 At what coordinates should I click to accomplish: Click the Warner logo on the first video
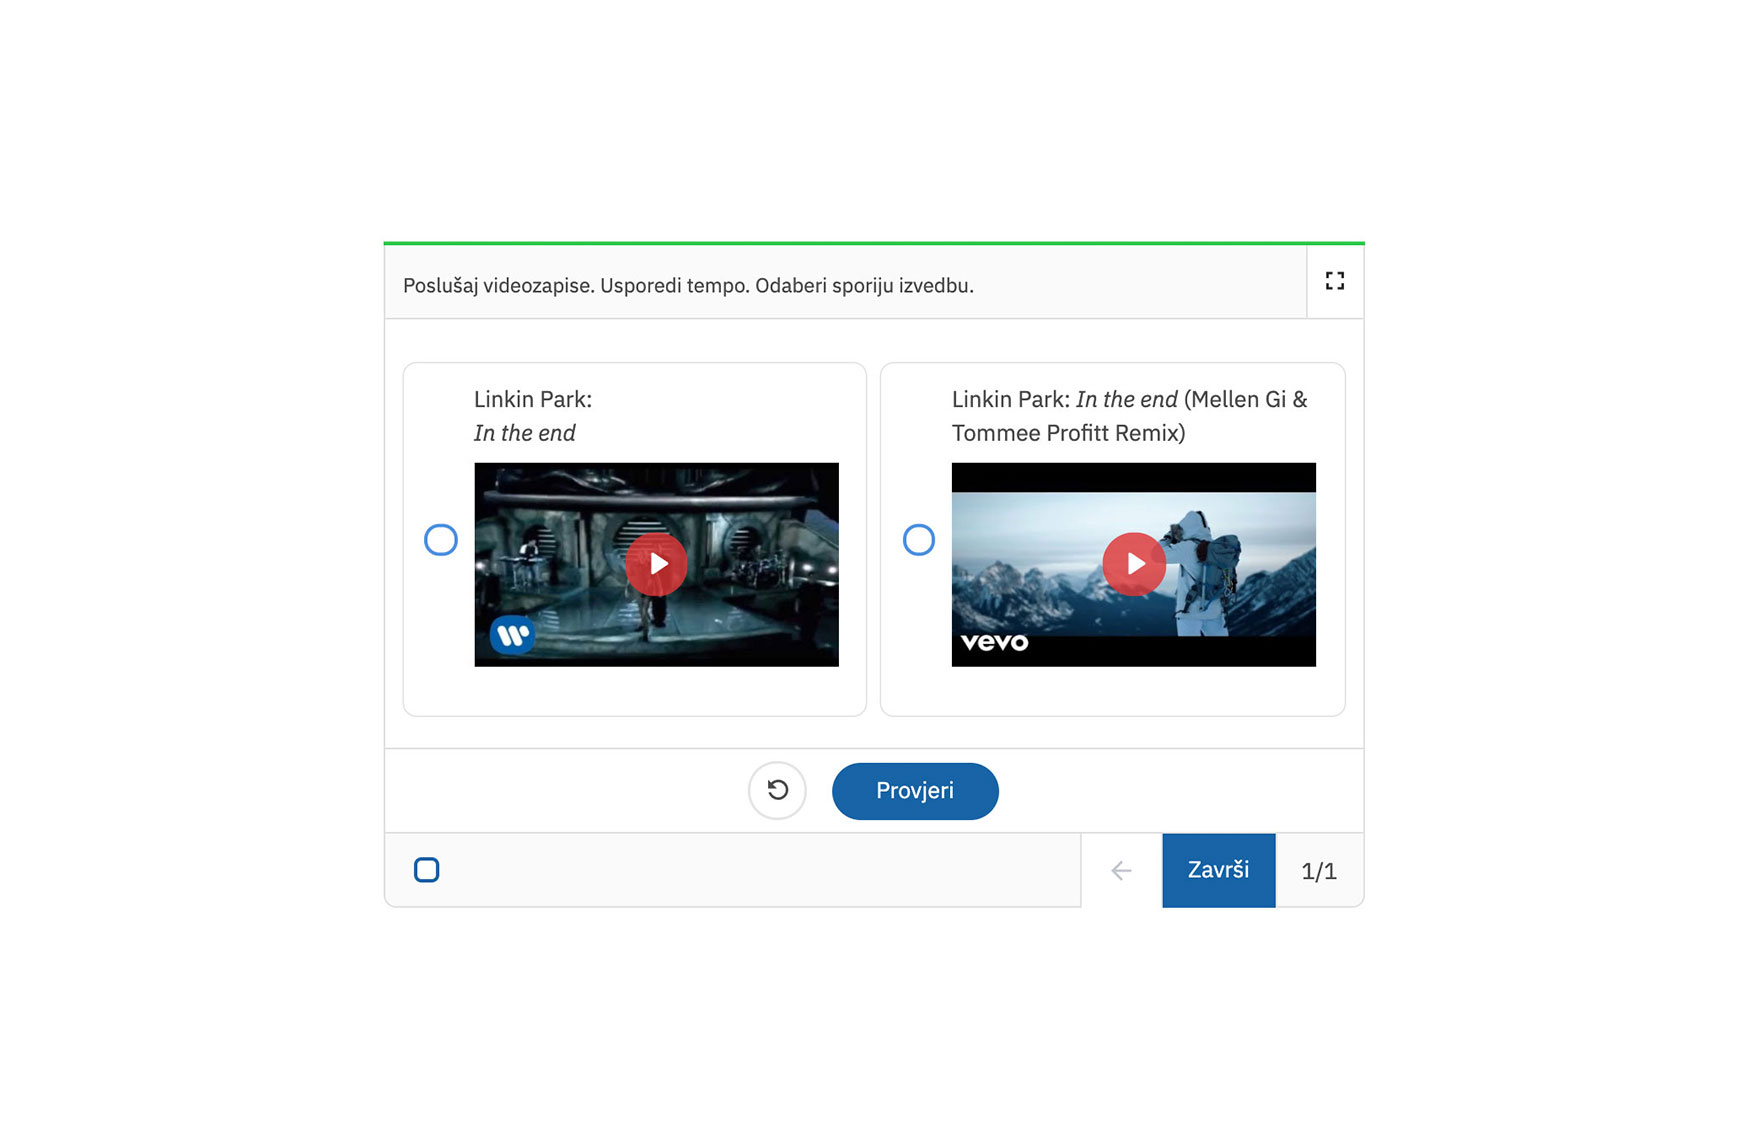click(512, 634)
